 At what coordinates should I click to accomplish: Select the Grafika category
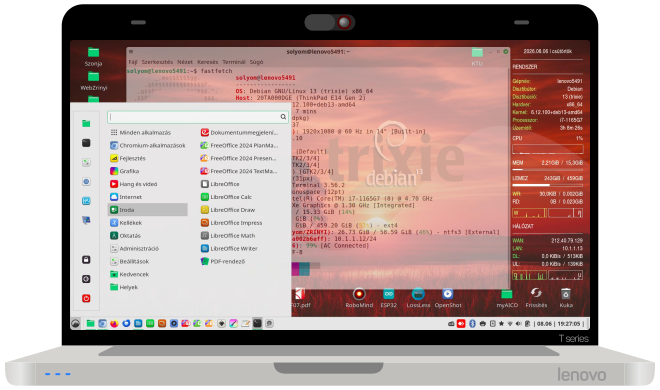coord(125,171)
